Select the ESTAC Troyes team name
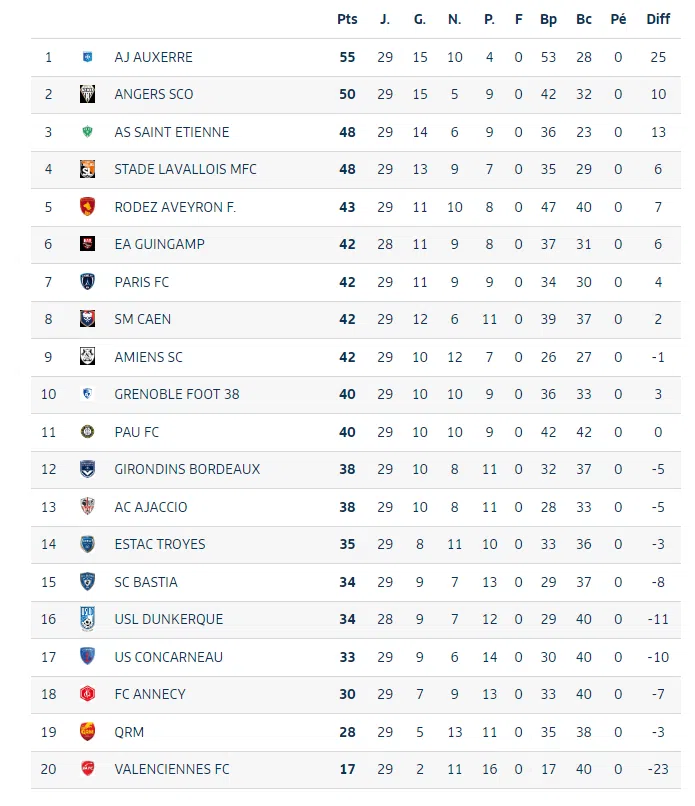Viewport: 695px width, 806px height. point(160,544)
